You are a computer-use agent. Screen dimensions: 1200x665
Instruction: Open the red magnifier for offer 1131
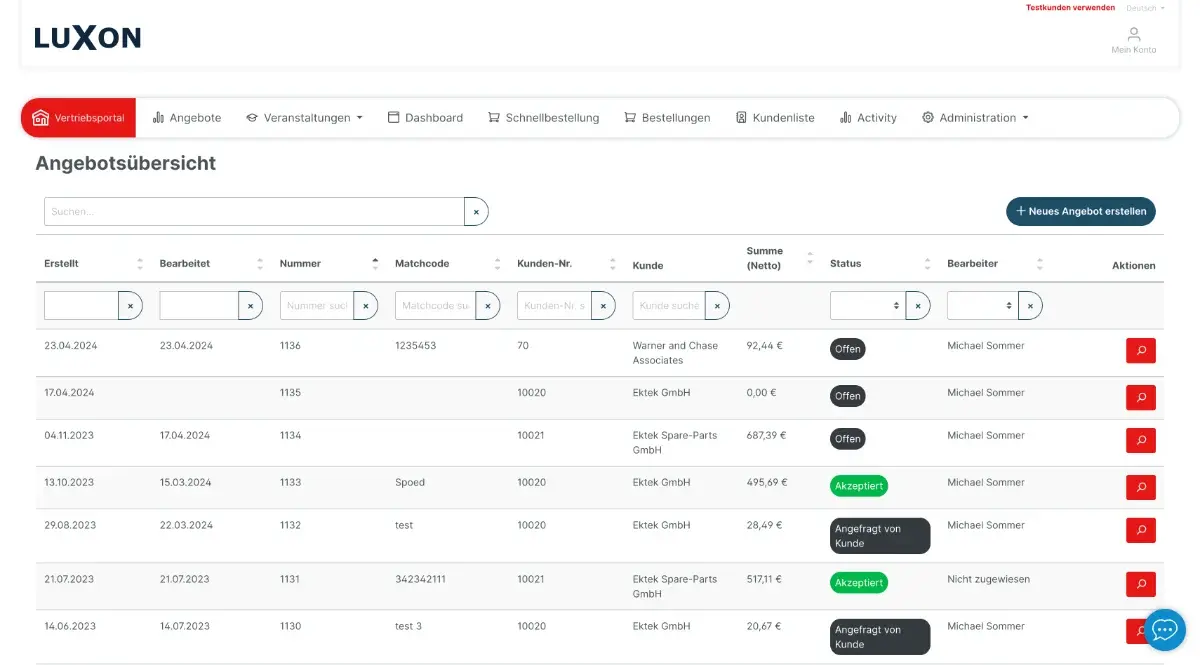[x=1140, y=583]
